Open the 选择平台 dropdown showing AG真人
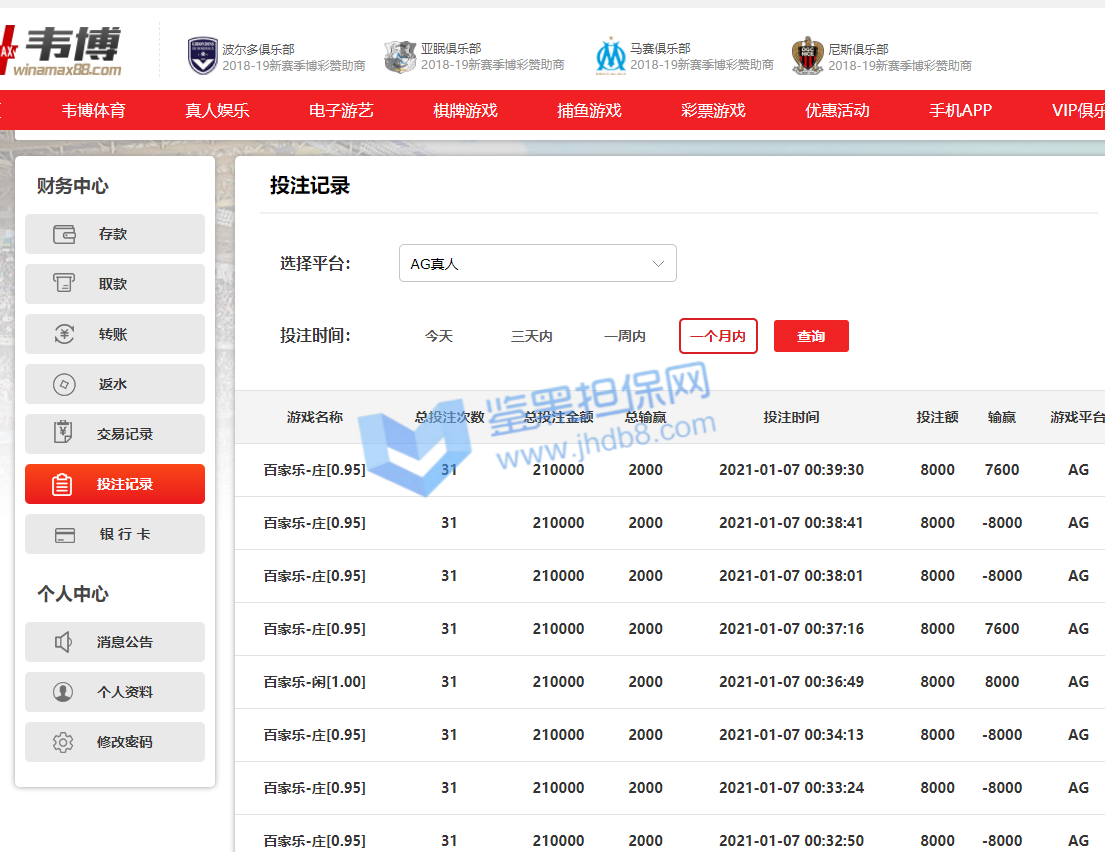 537,264
